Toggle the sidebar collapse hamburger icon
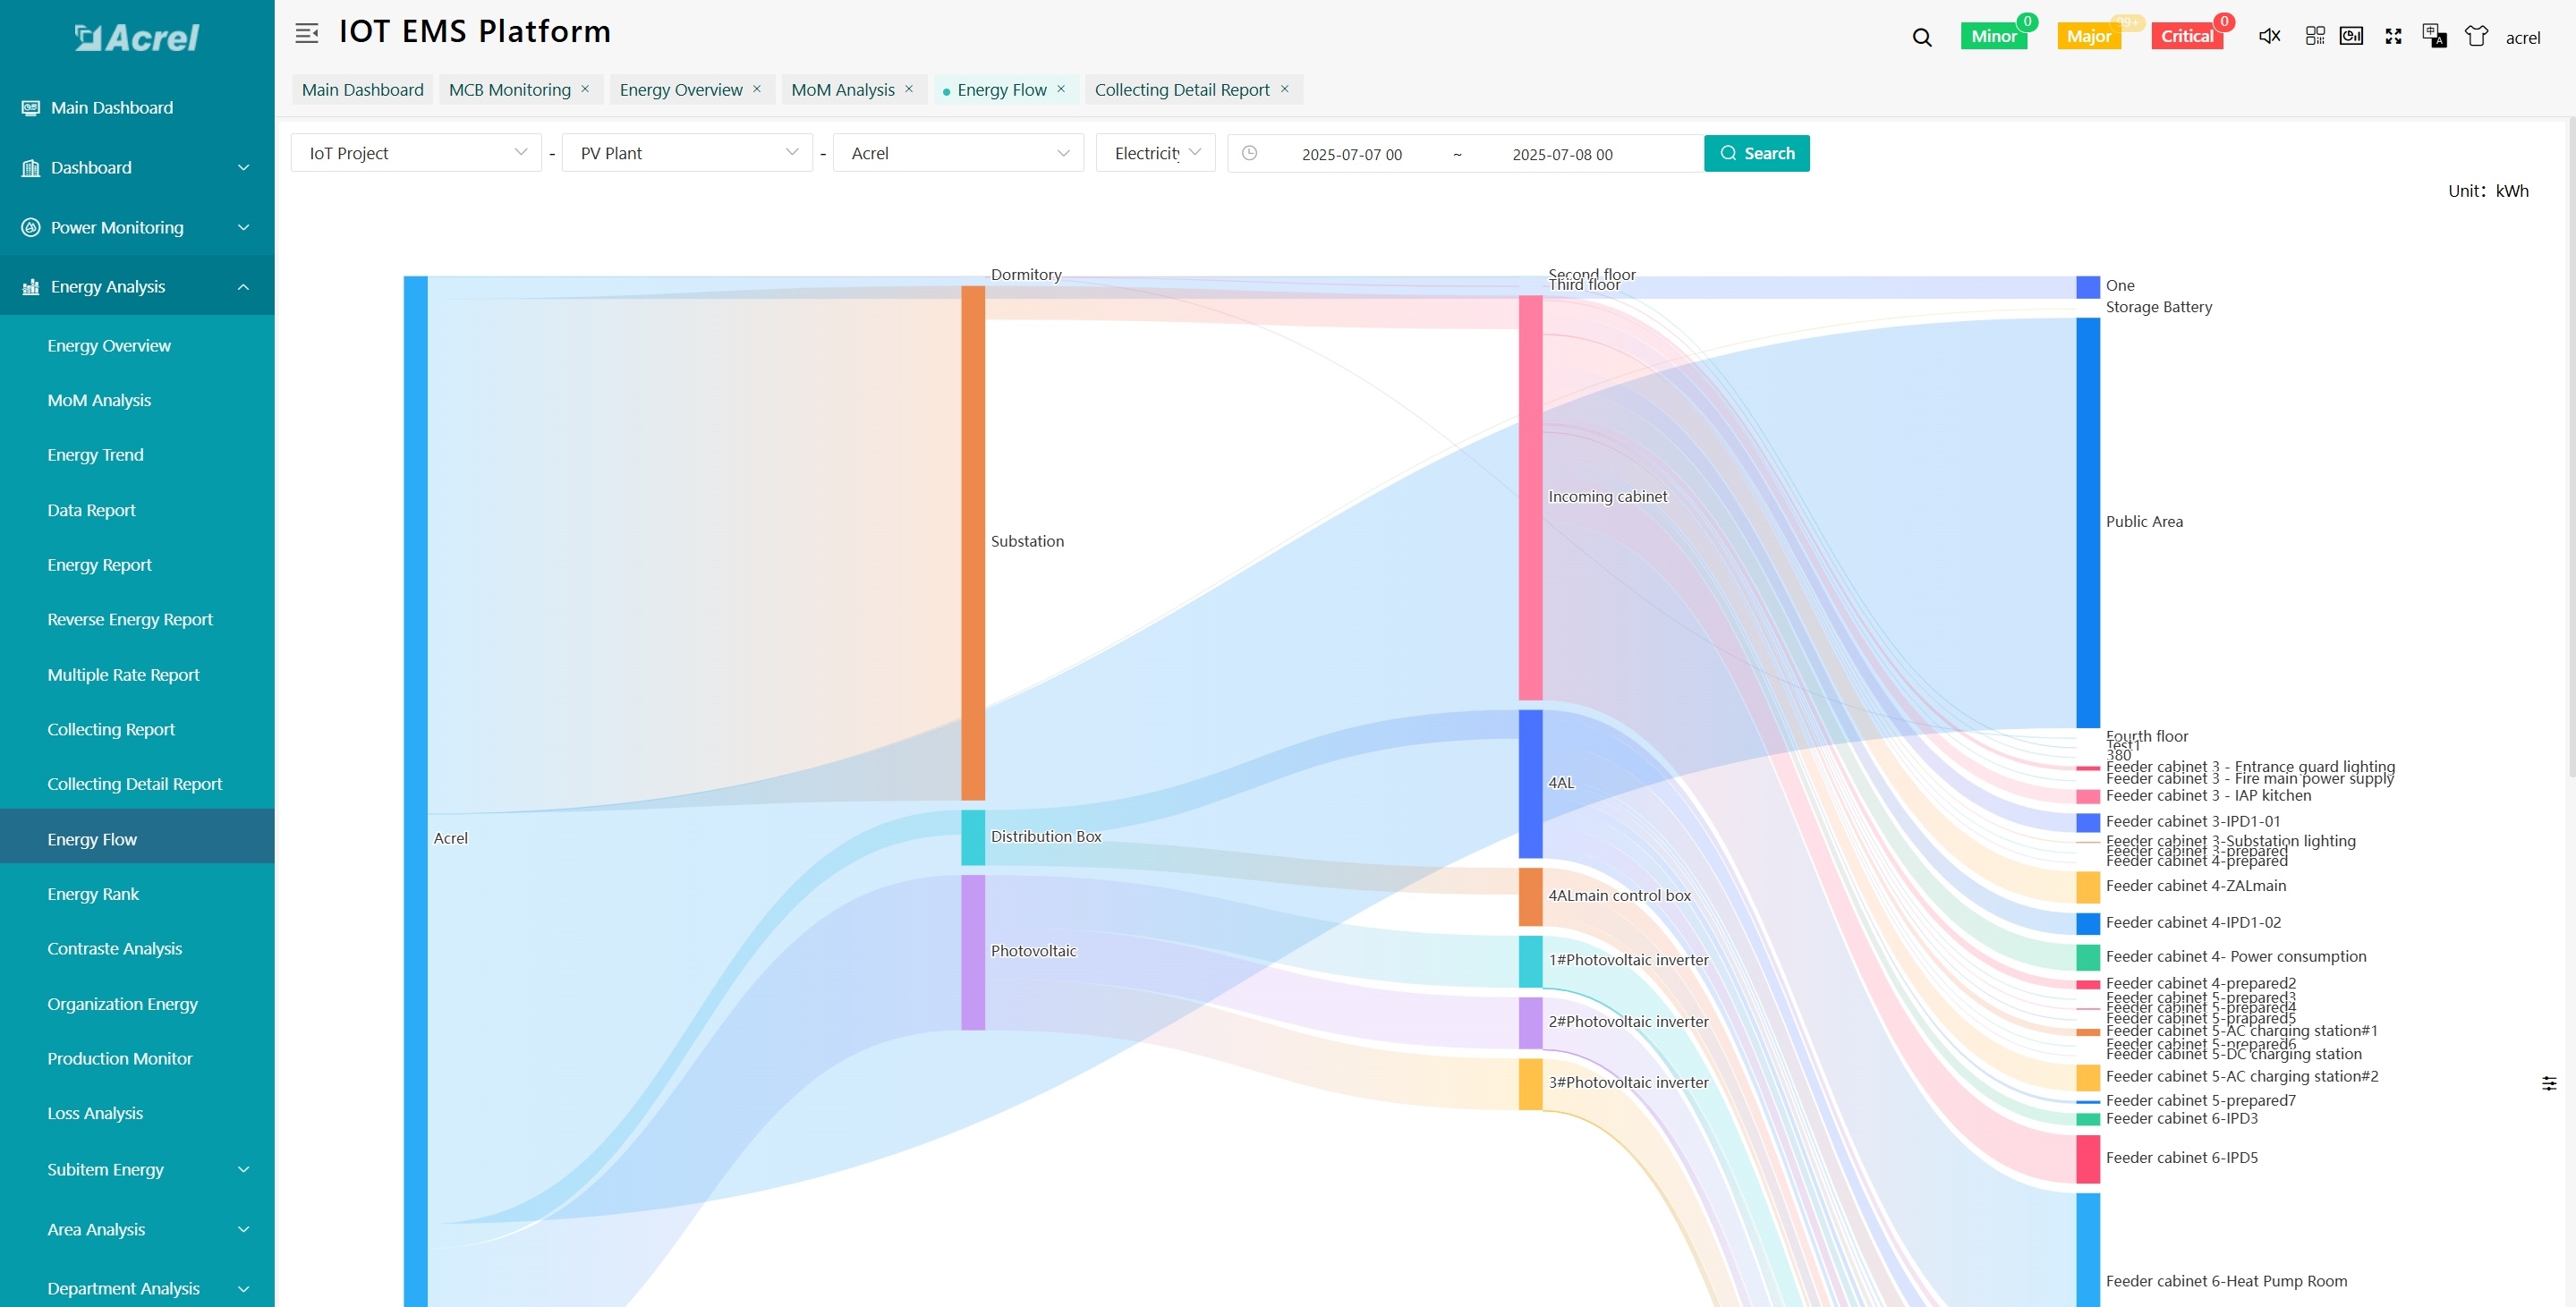This screenshot has height=1307, width=2576. coord(307,33)
